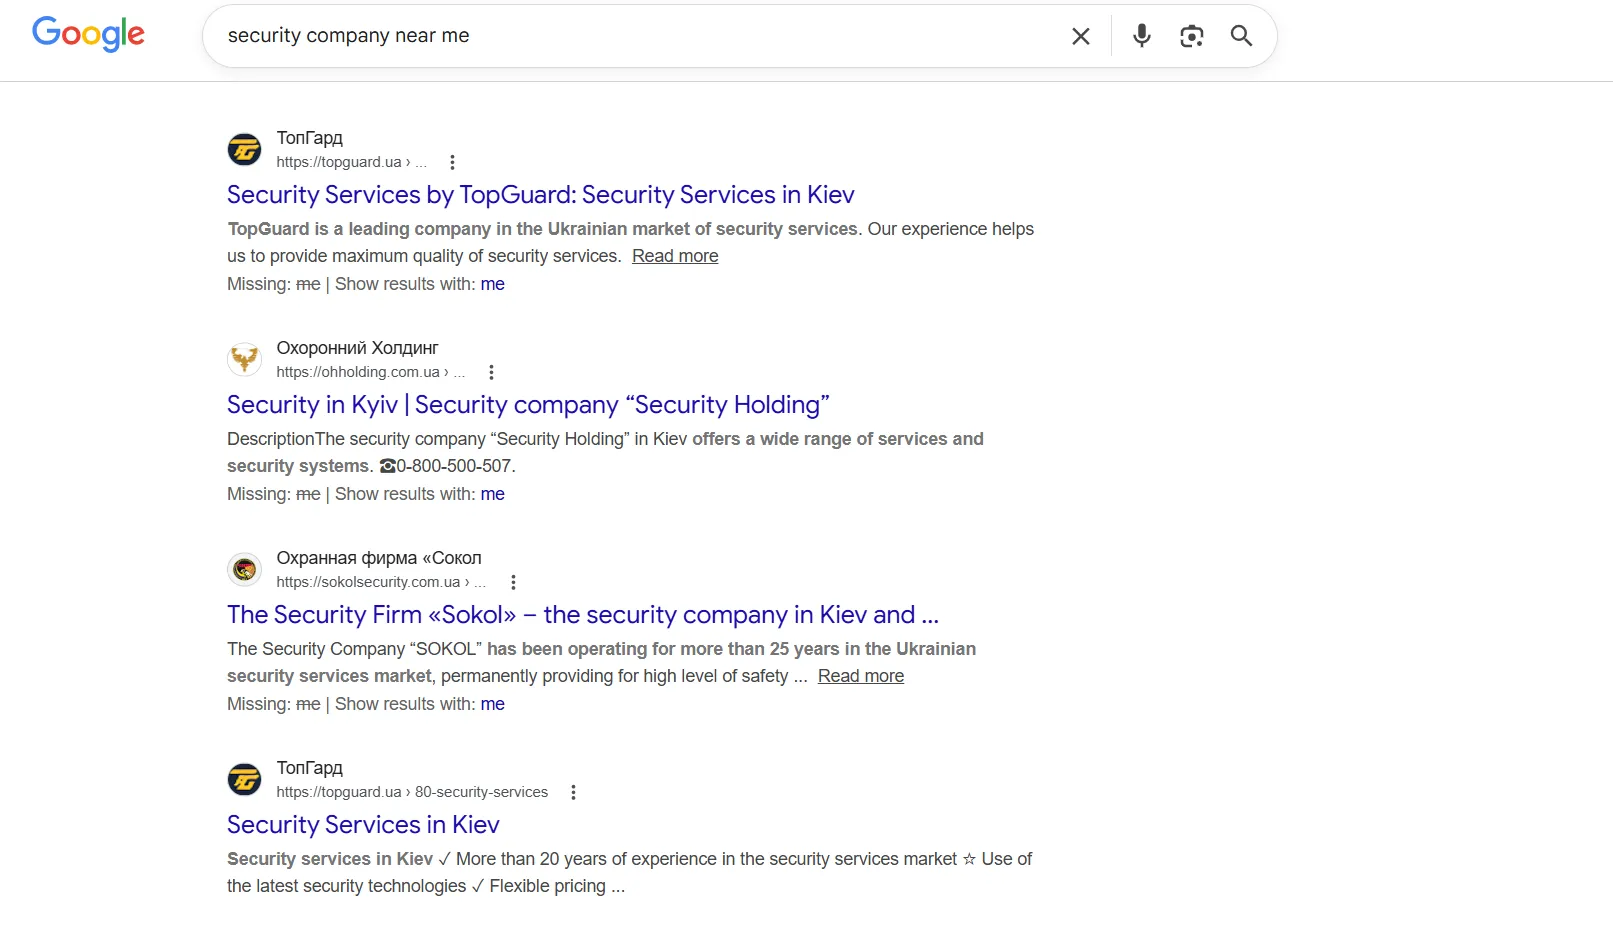Click the Security Holding site favicon
The image size is (1613, 932).
244,360
